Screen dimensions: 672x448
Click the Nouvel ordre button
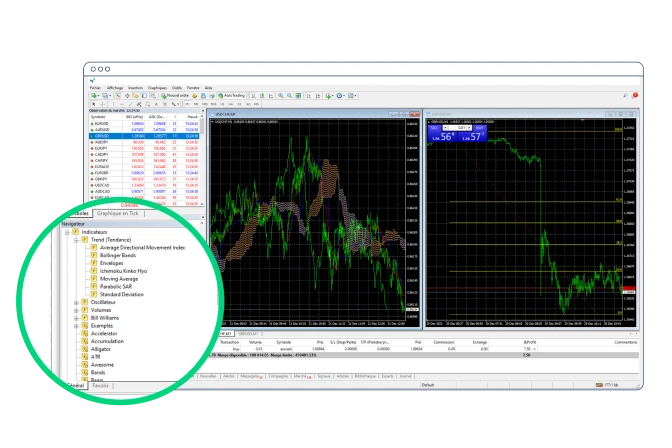tap(175, 96)
